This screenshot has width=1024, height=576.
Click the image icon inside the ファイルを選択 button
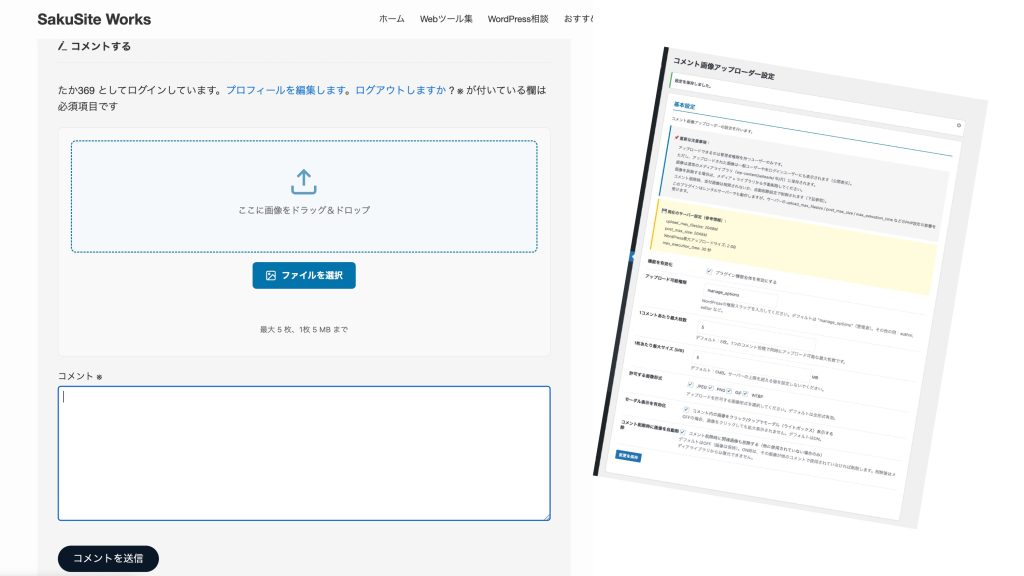pos(269,275)
